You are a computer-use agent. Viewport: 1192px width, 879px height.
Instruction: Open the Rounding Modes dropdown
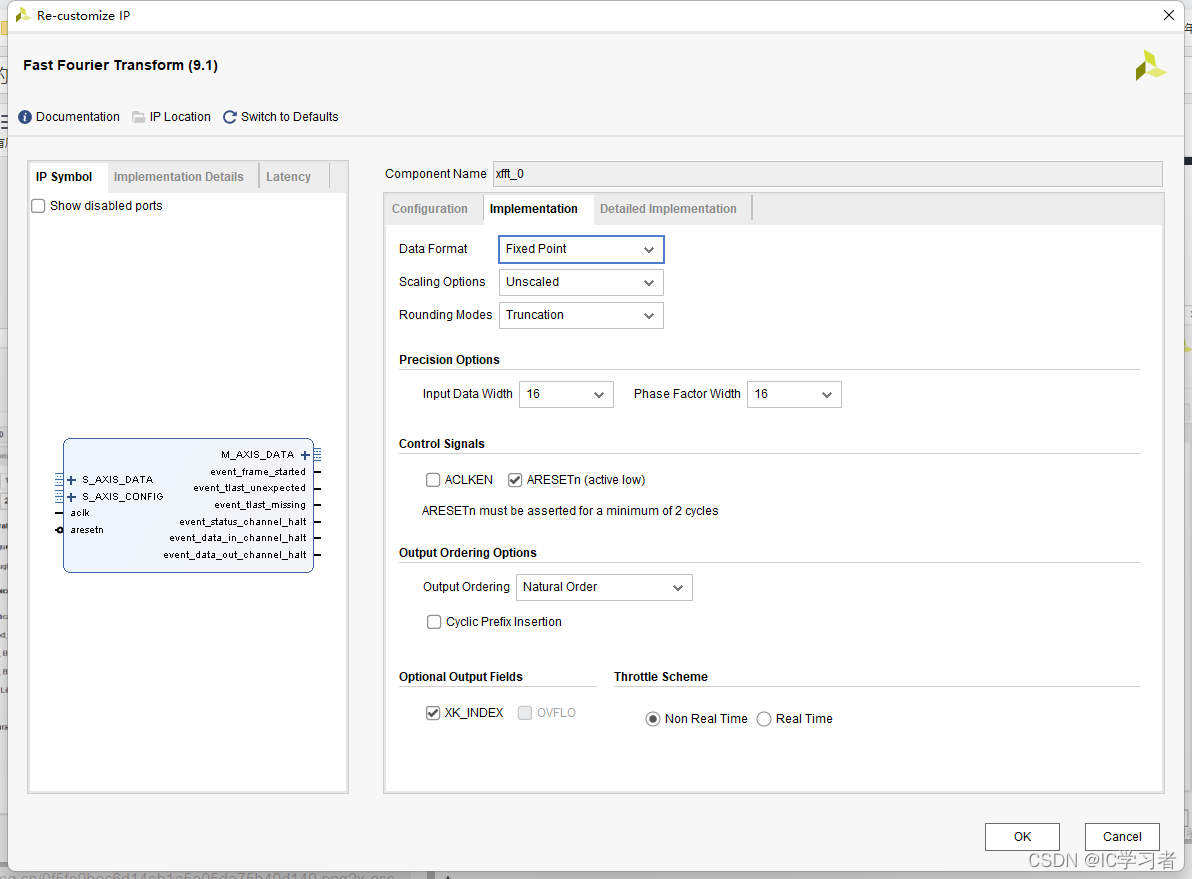581,316
